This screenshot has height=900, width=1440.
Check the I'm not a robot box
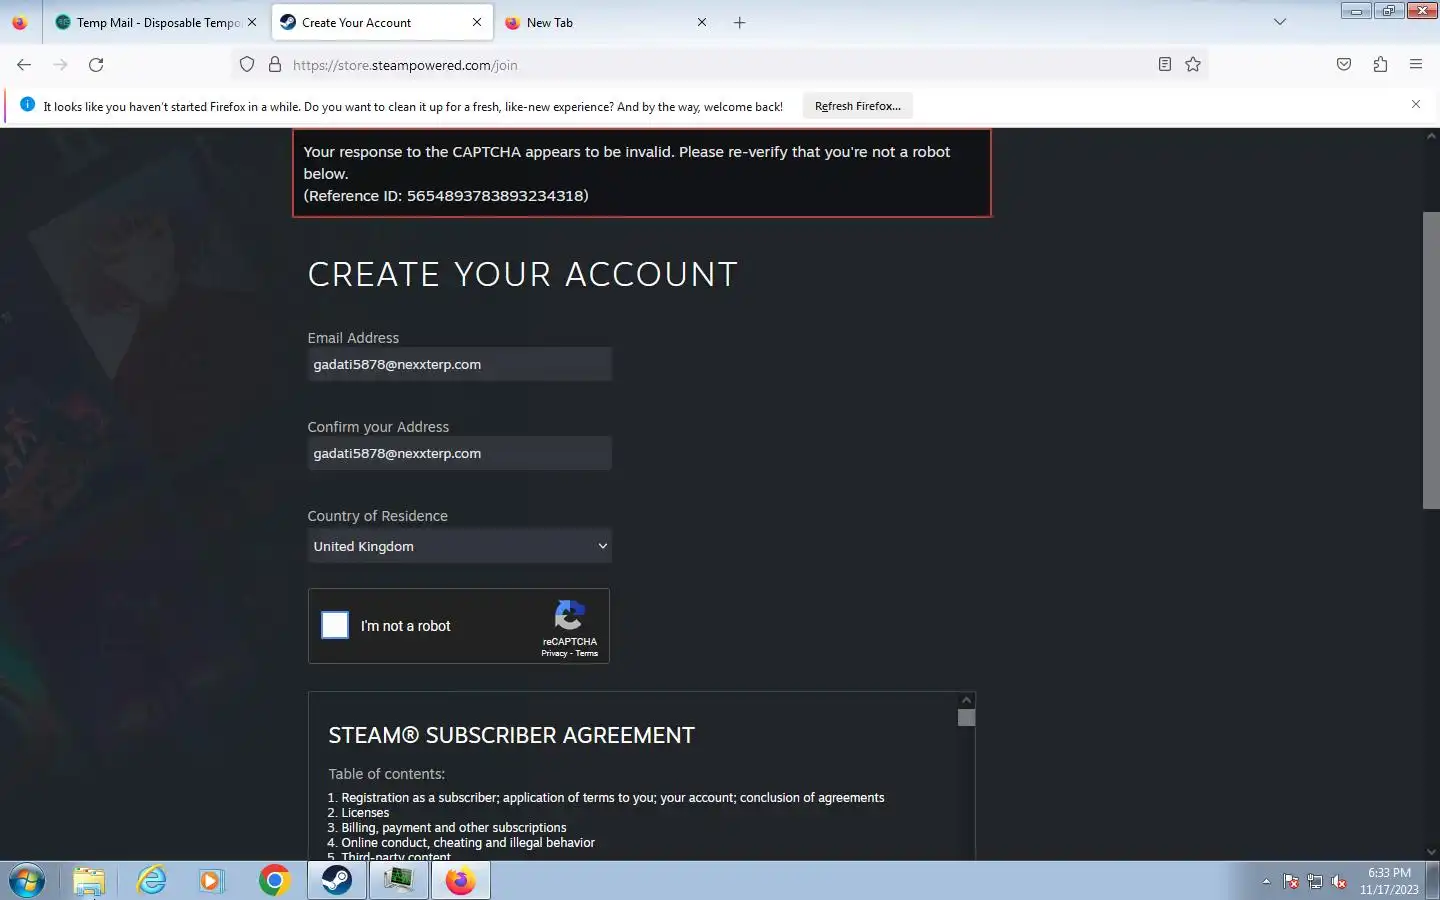[x=335, y=625]
